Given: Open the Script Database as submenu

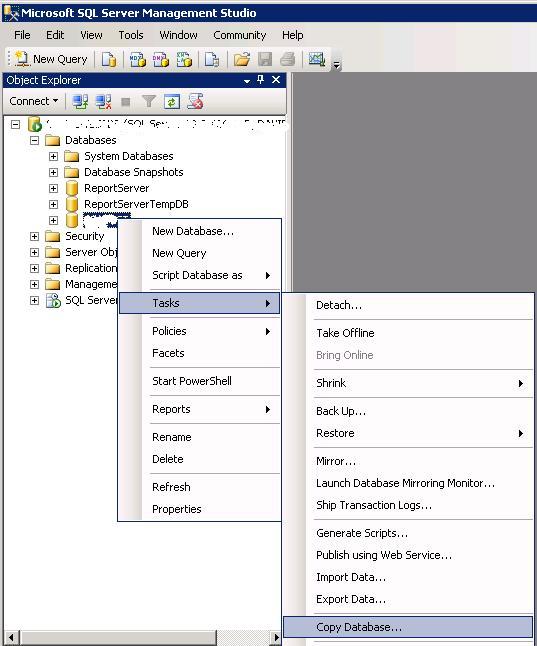Looking at the screenshot, I should [x=200, y=275].
